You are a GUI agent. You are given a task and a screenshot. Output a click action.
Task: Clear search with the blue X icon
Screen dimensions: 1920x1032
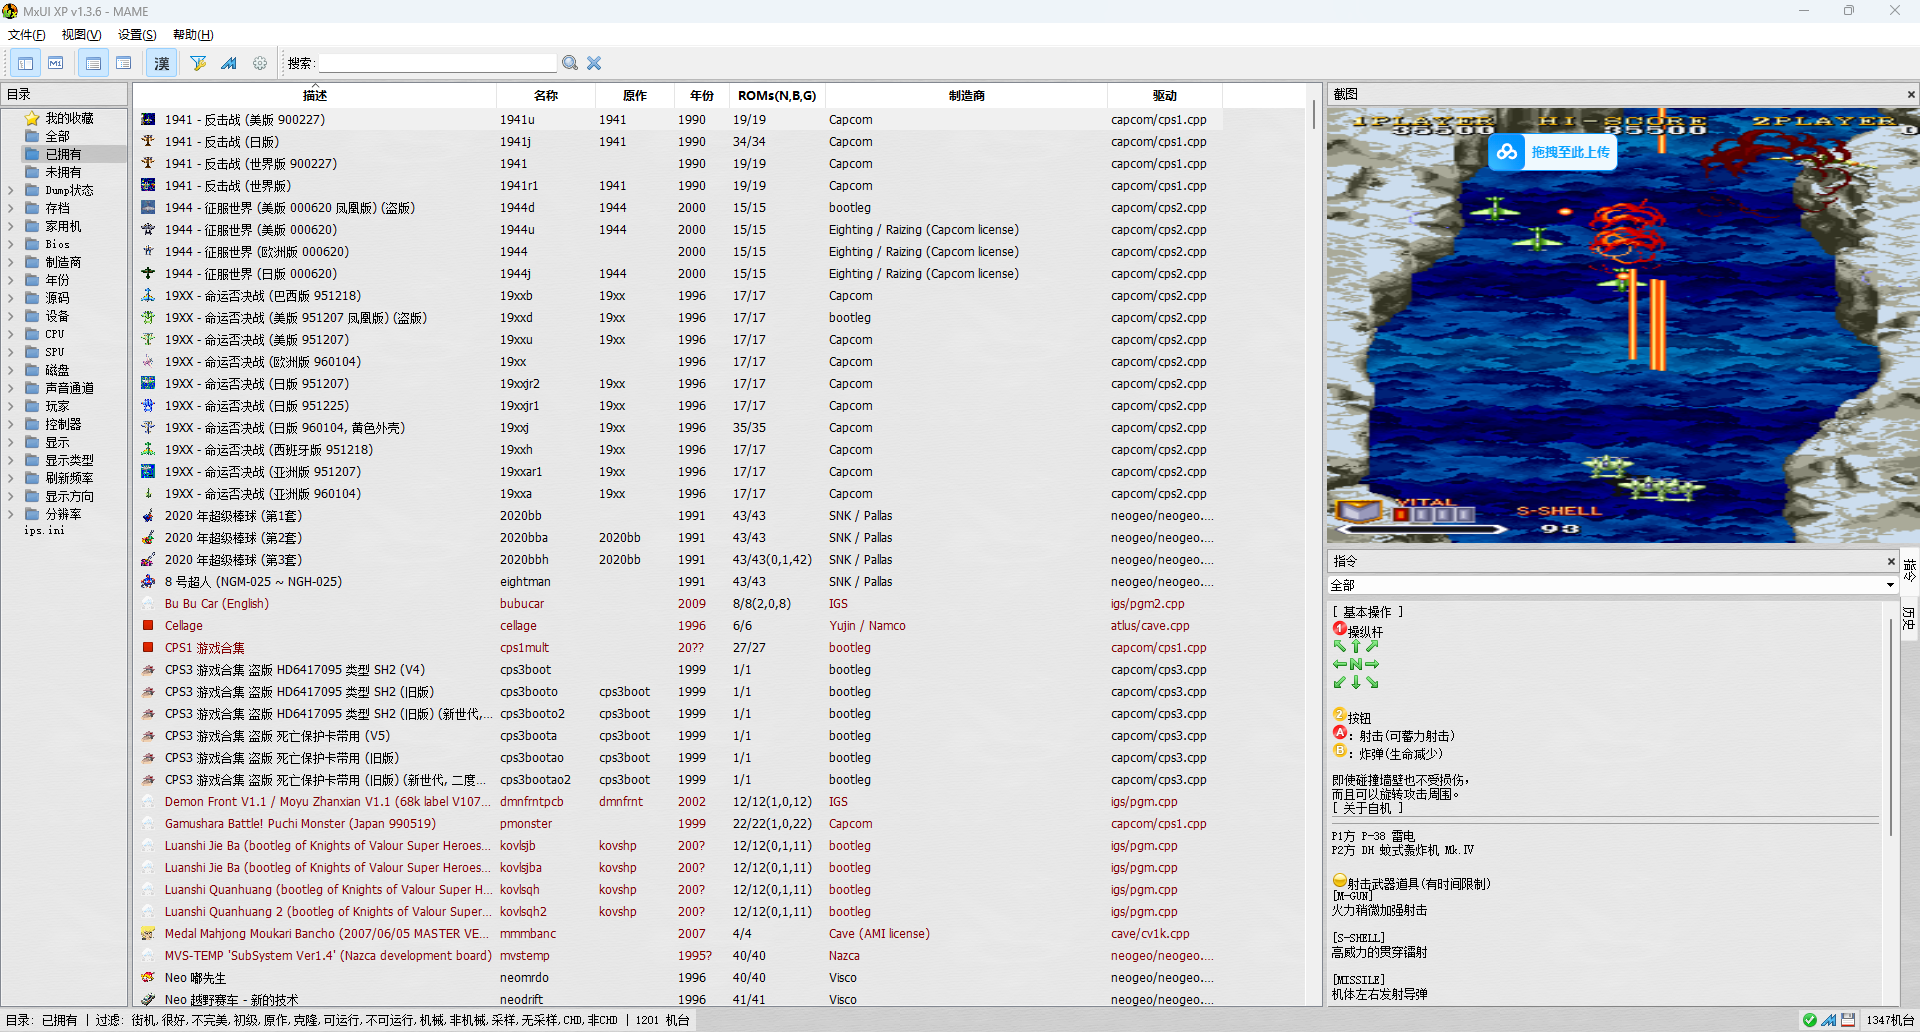tap(594, 63)
